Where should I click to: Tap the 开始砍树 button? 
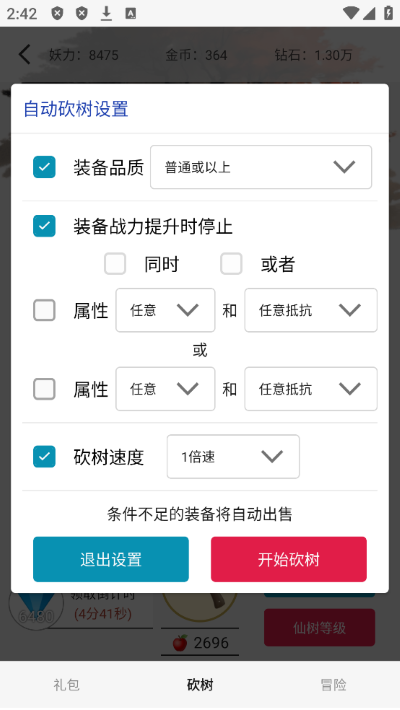click(289, 559)
